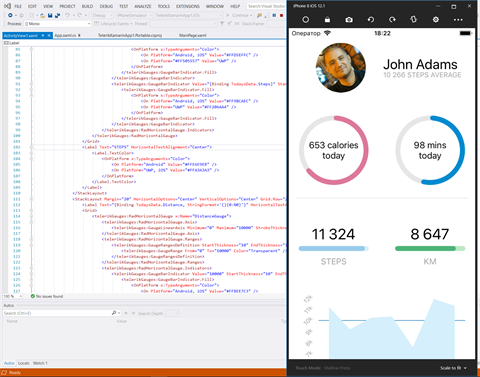Click the Lock icon in simulator toolbar
The image size is (480, 377).
(327, 20)
